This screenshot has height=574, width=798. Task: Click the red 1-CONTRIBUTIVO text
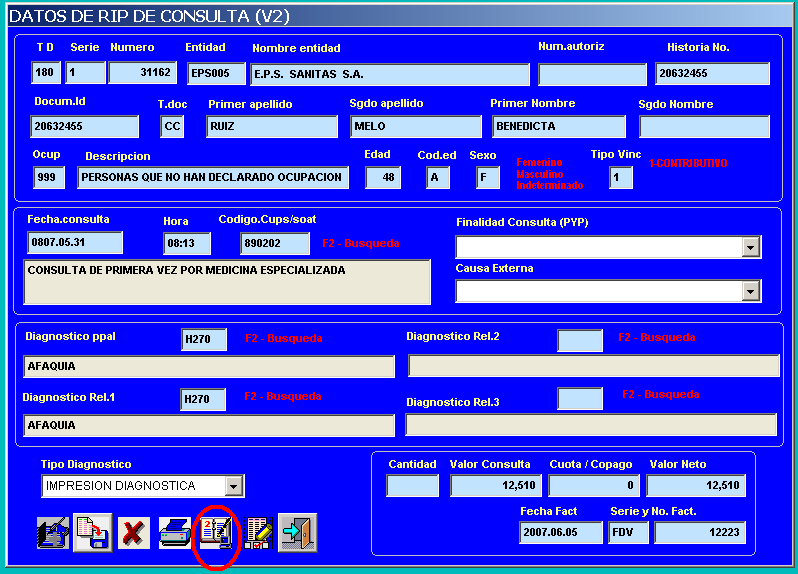[688, 163]
